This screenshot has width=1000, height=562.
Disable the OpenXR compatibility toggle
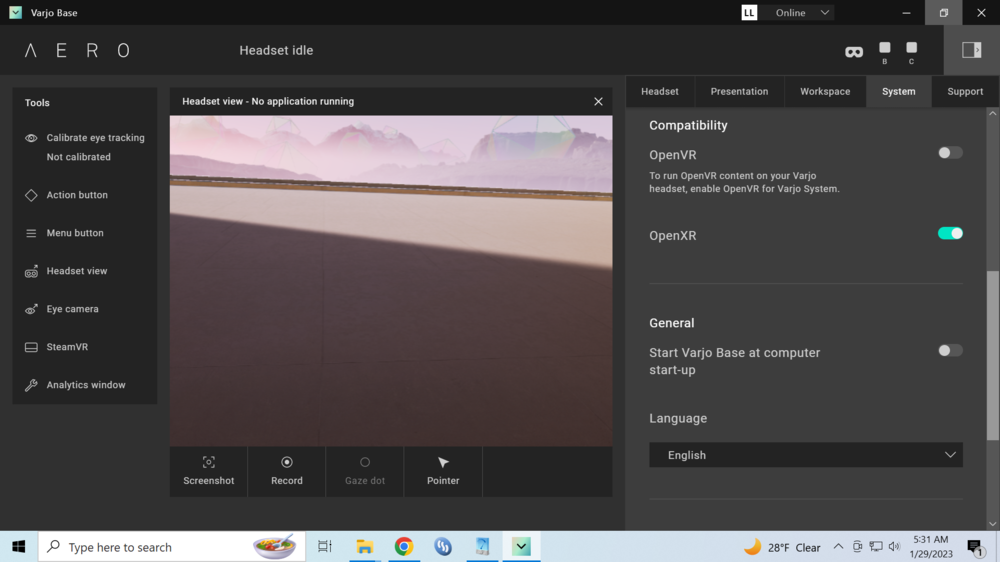point(950,233)
